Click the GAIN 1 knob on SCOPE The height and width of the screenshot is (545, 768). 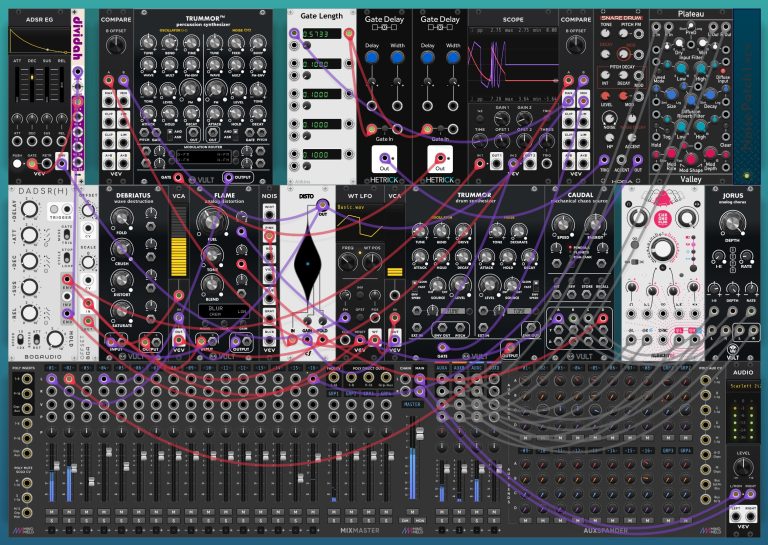pos(502,118)
